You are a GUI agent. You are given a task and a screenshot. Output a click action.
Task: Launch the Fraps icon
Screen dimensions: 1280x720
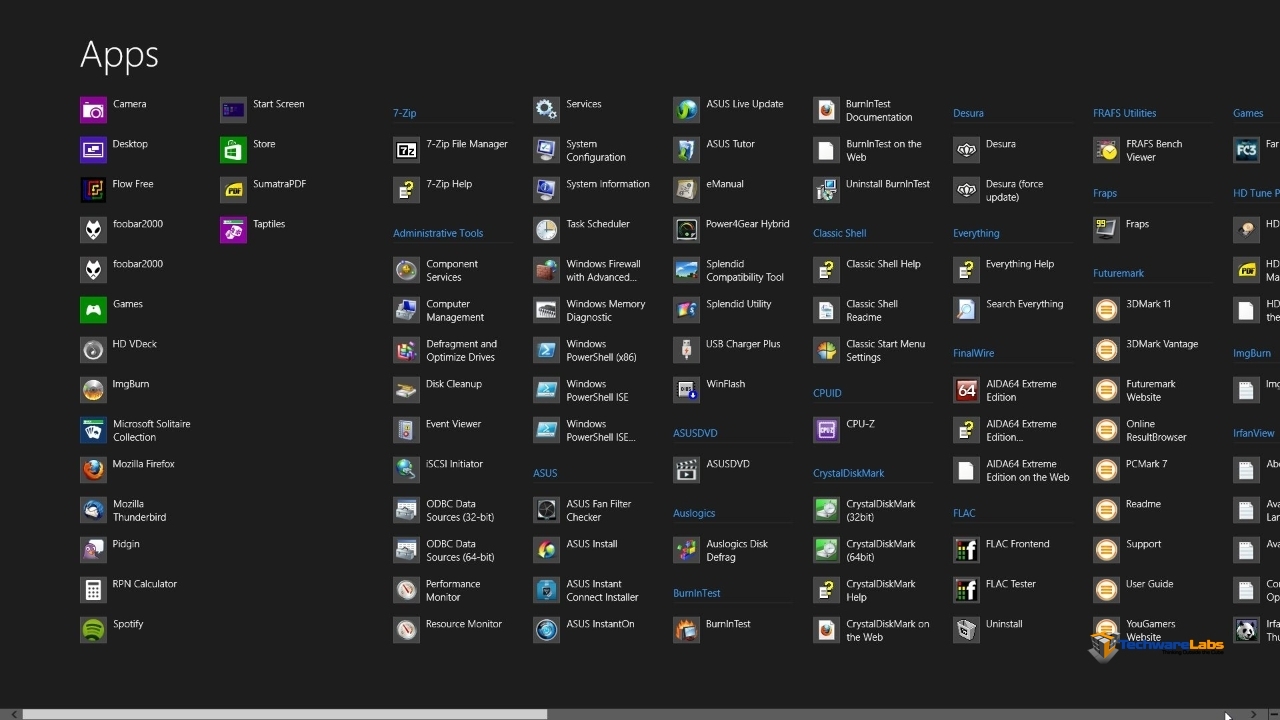click(1106, 230)
